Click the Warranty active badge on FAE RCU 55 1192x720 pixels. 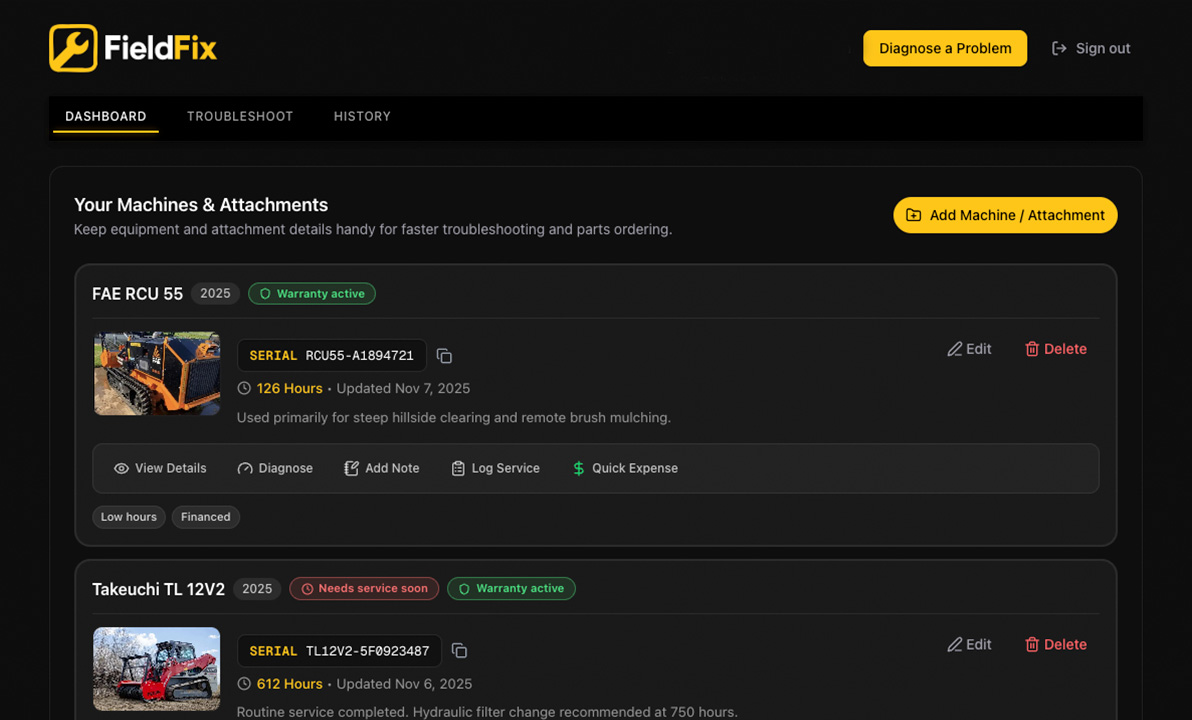pyautogui.click(x=311, y=293)
